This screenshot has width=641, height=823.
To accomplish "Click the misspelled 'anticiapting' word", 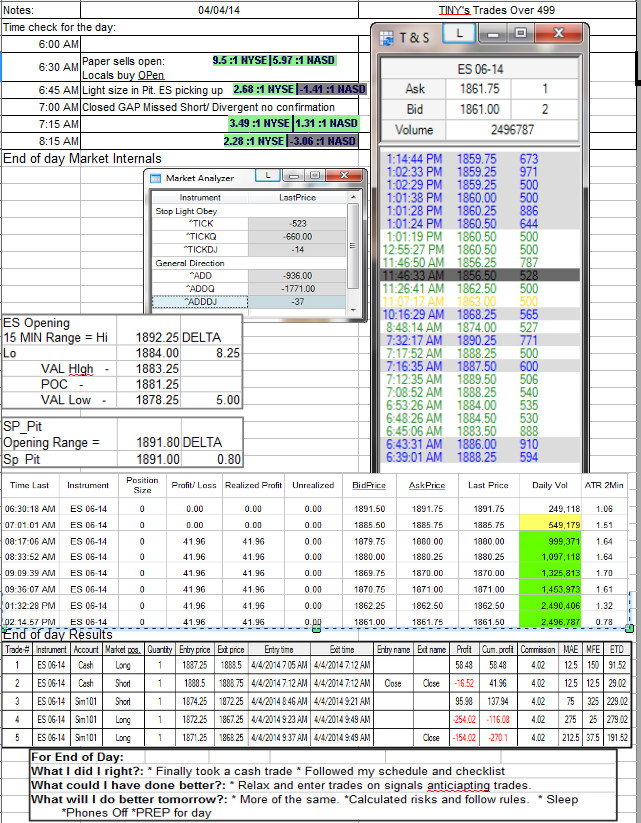I will (x=458, y=786).
